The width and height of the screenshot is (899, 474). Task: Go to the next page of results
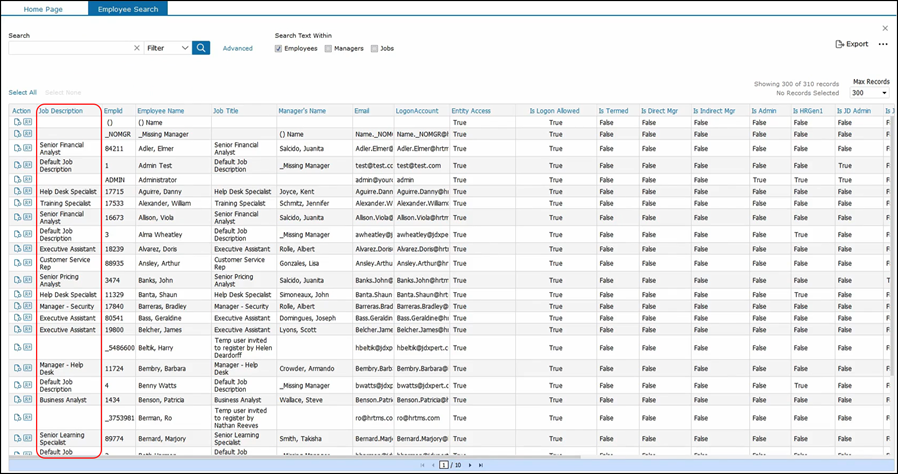point(469,465)
